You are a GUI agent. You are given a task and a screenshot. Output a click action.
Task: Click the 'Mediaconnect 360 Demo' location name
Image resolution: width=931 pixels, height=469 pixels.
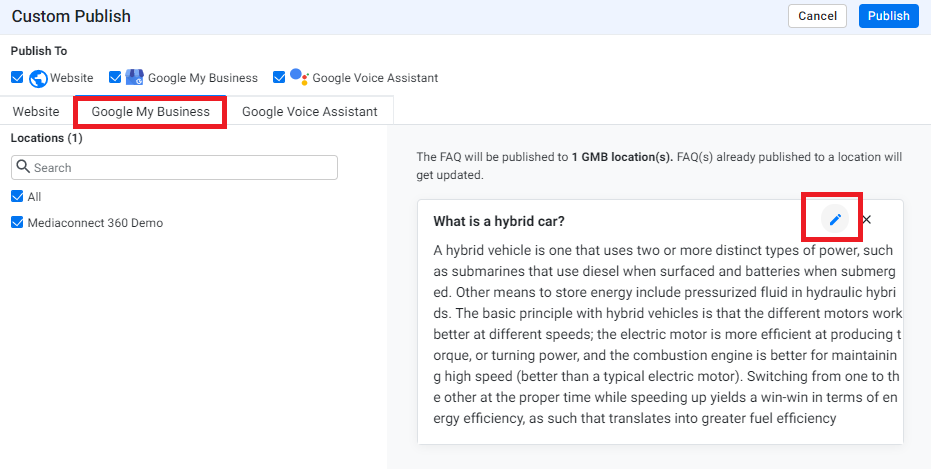pos(95,223)
